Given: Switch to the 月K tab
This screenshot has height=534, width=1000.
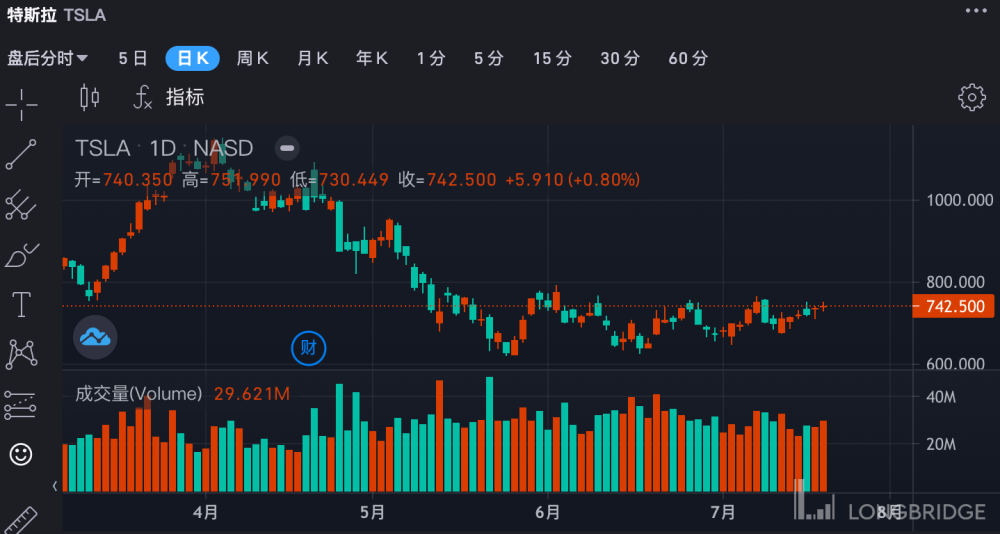Looking at the screenshot, I should pyautogui.click(x=312, y=58).
